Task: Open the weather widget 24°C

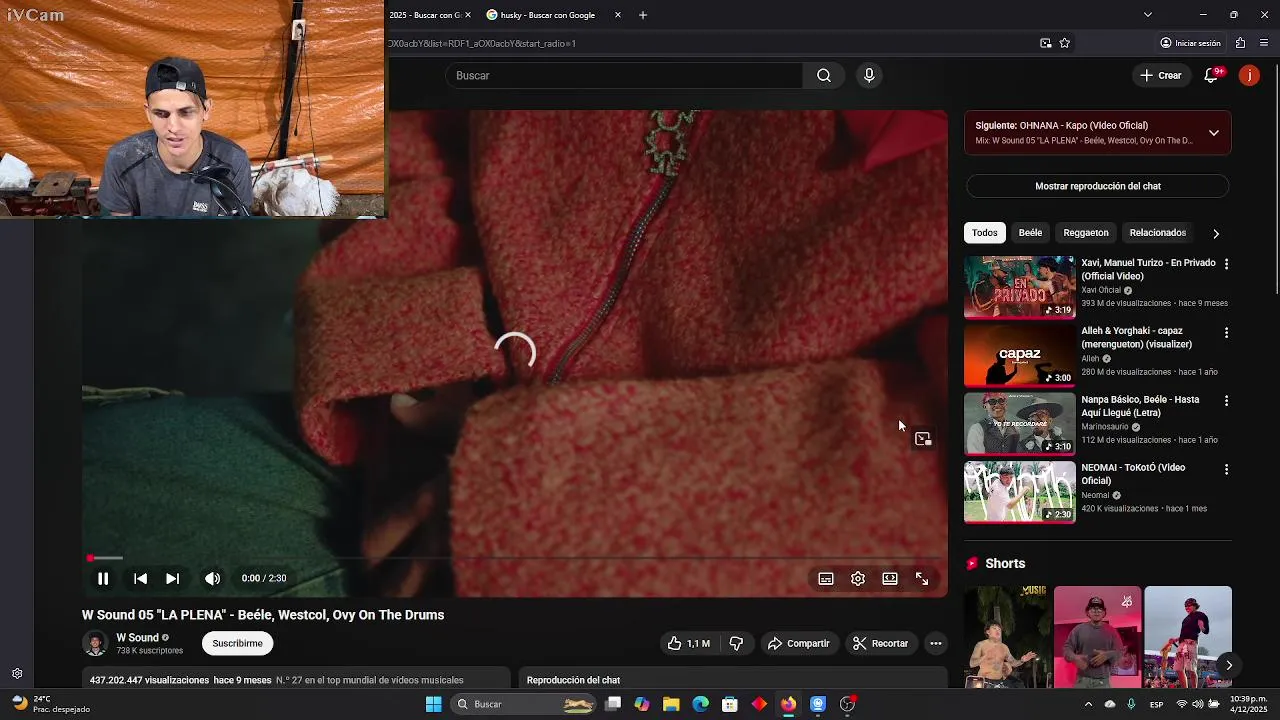Action: (50, 704)
